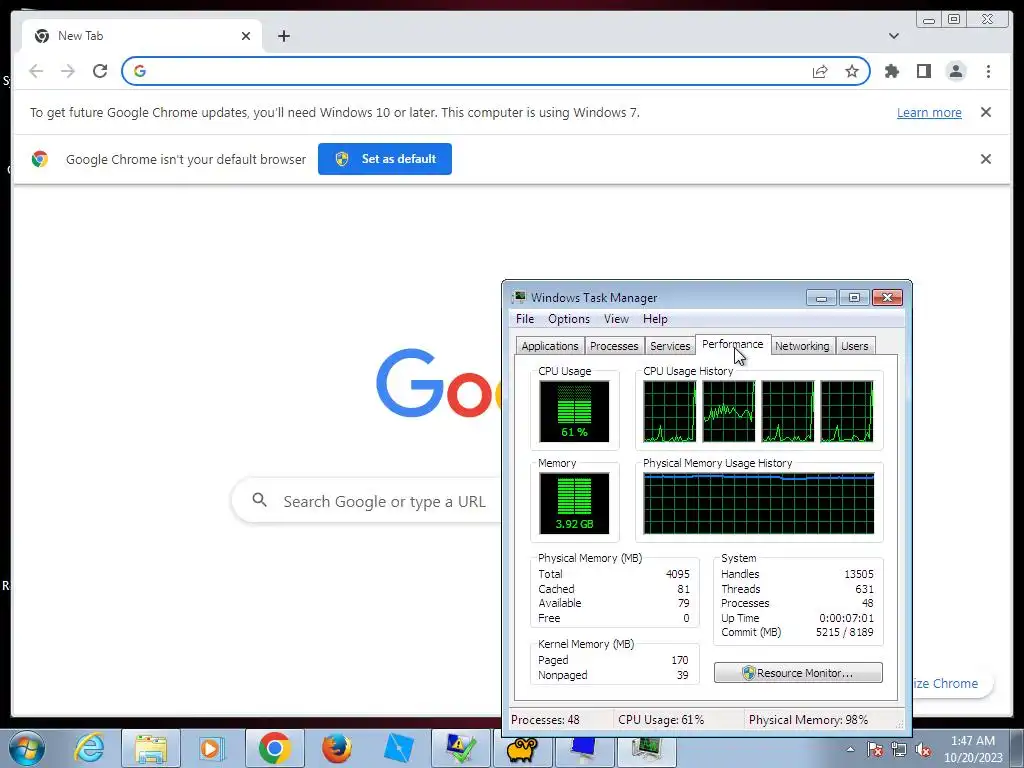Open the warning monitor checkmark taskbar app
The width and height of the screenshot is (1024, 768).
coord(460,748)
